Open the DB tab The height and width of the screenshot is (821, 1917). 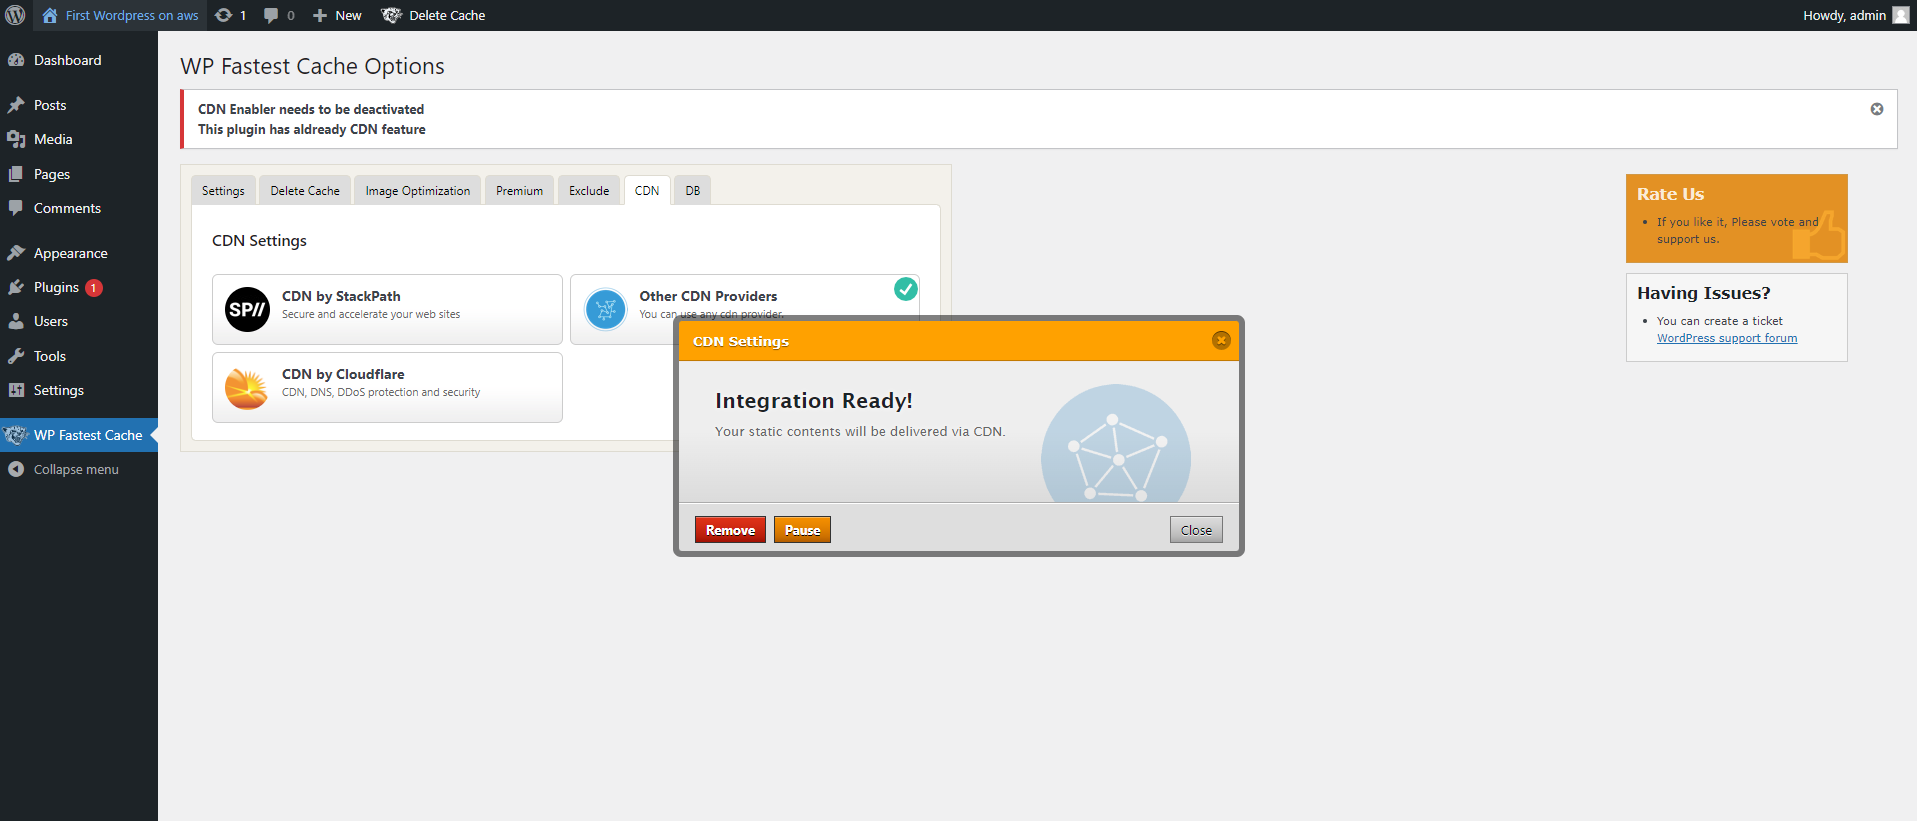tap(693, 191)
